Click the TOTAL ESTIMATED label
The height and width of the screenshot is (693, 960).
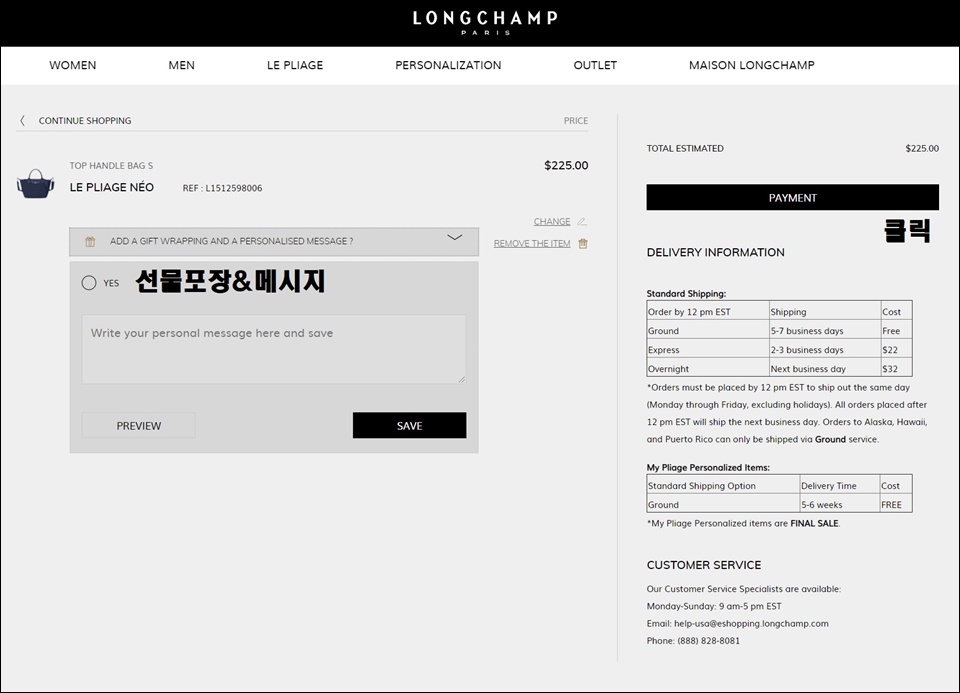pyautogui.click(x=685, y=149)
